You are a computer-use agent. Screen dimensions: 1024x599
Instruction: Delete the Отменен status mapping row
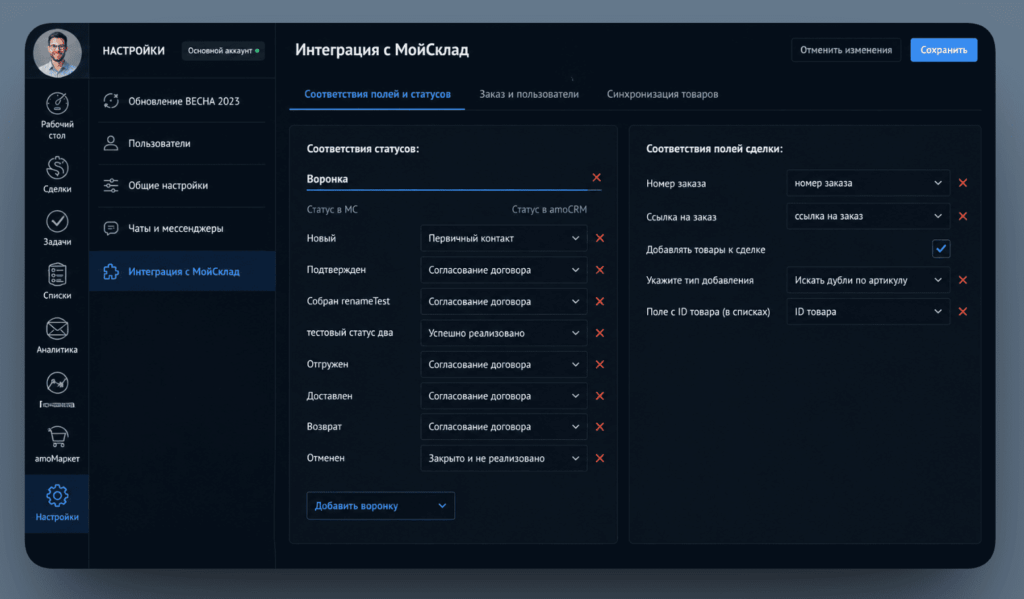[x=600, y=458]
